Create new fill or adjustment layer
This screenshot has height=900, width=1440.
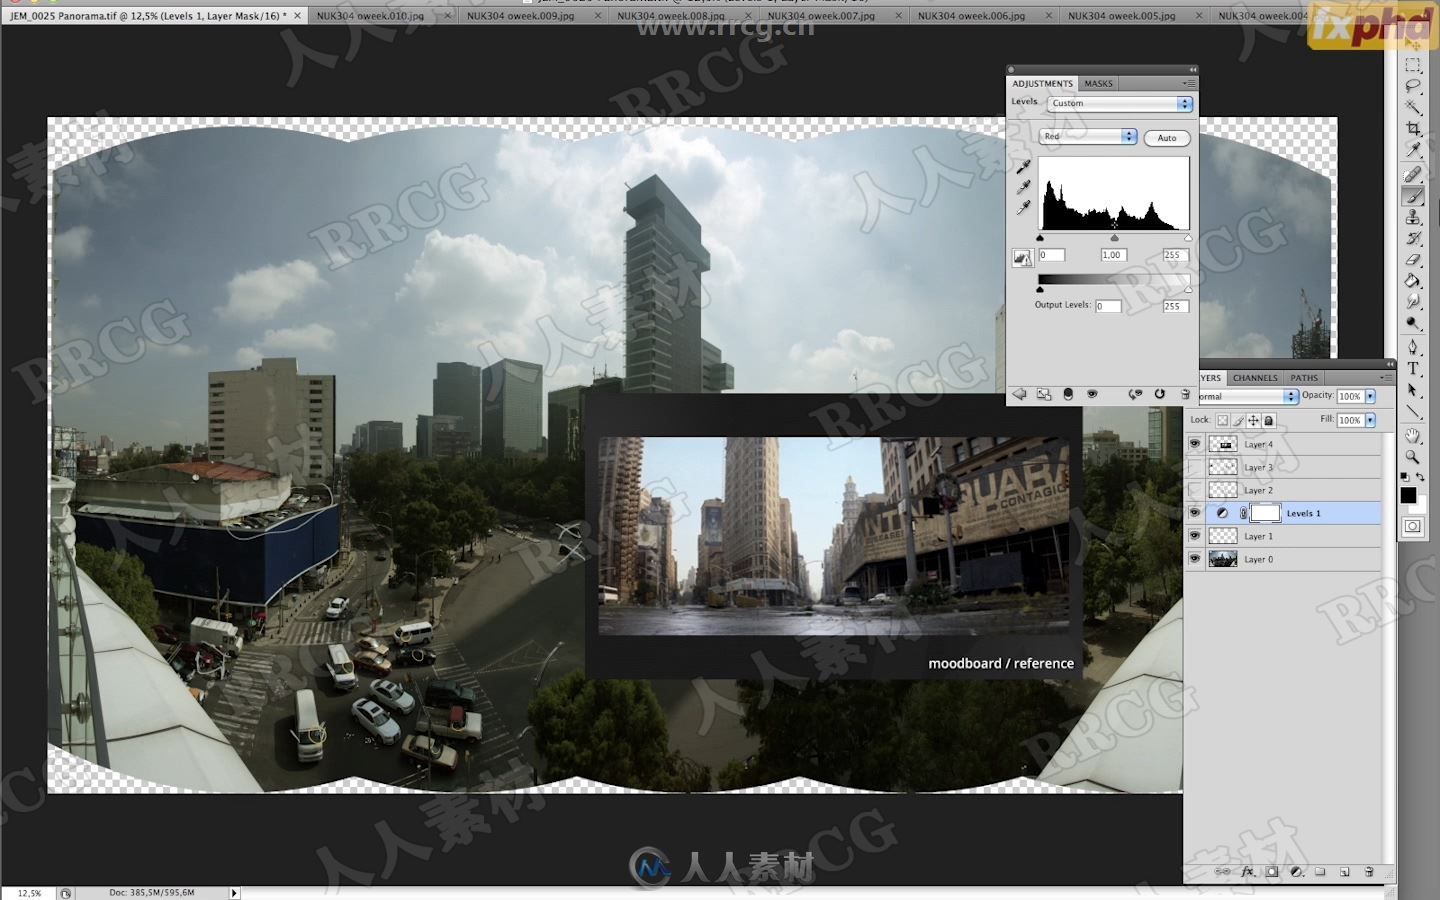pos(1296,872)
